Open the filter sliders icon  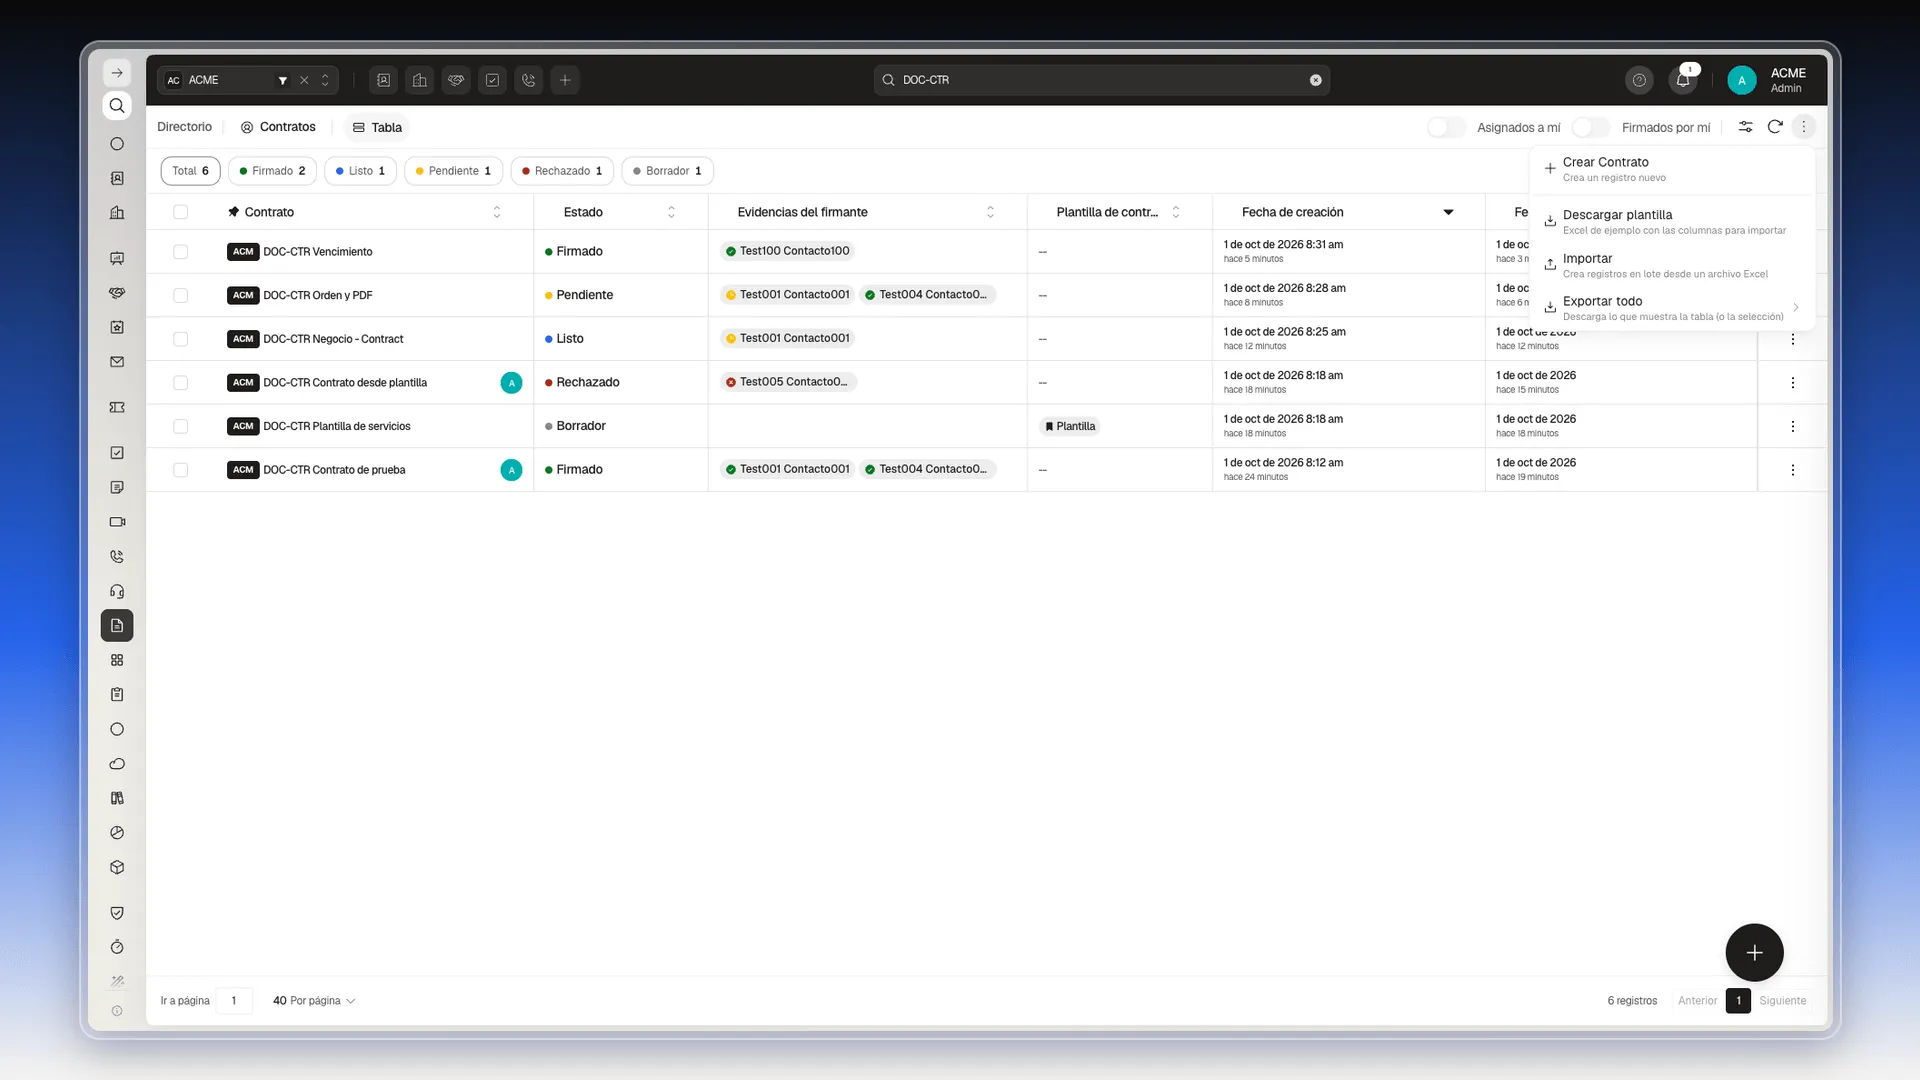click(x=1745, y=127)
